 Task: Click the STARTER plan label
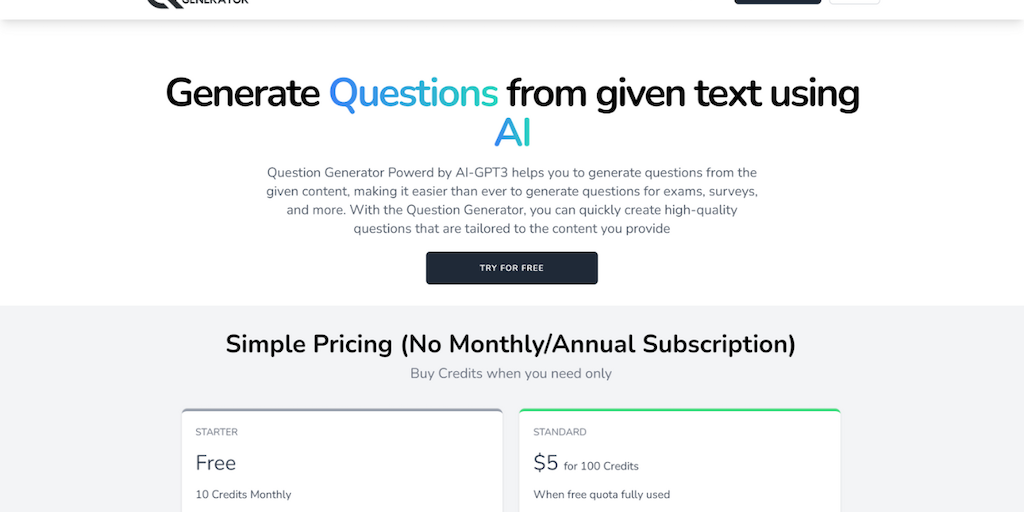pos(216,432)
